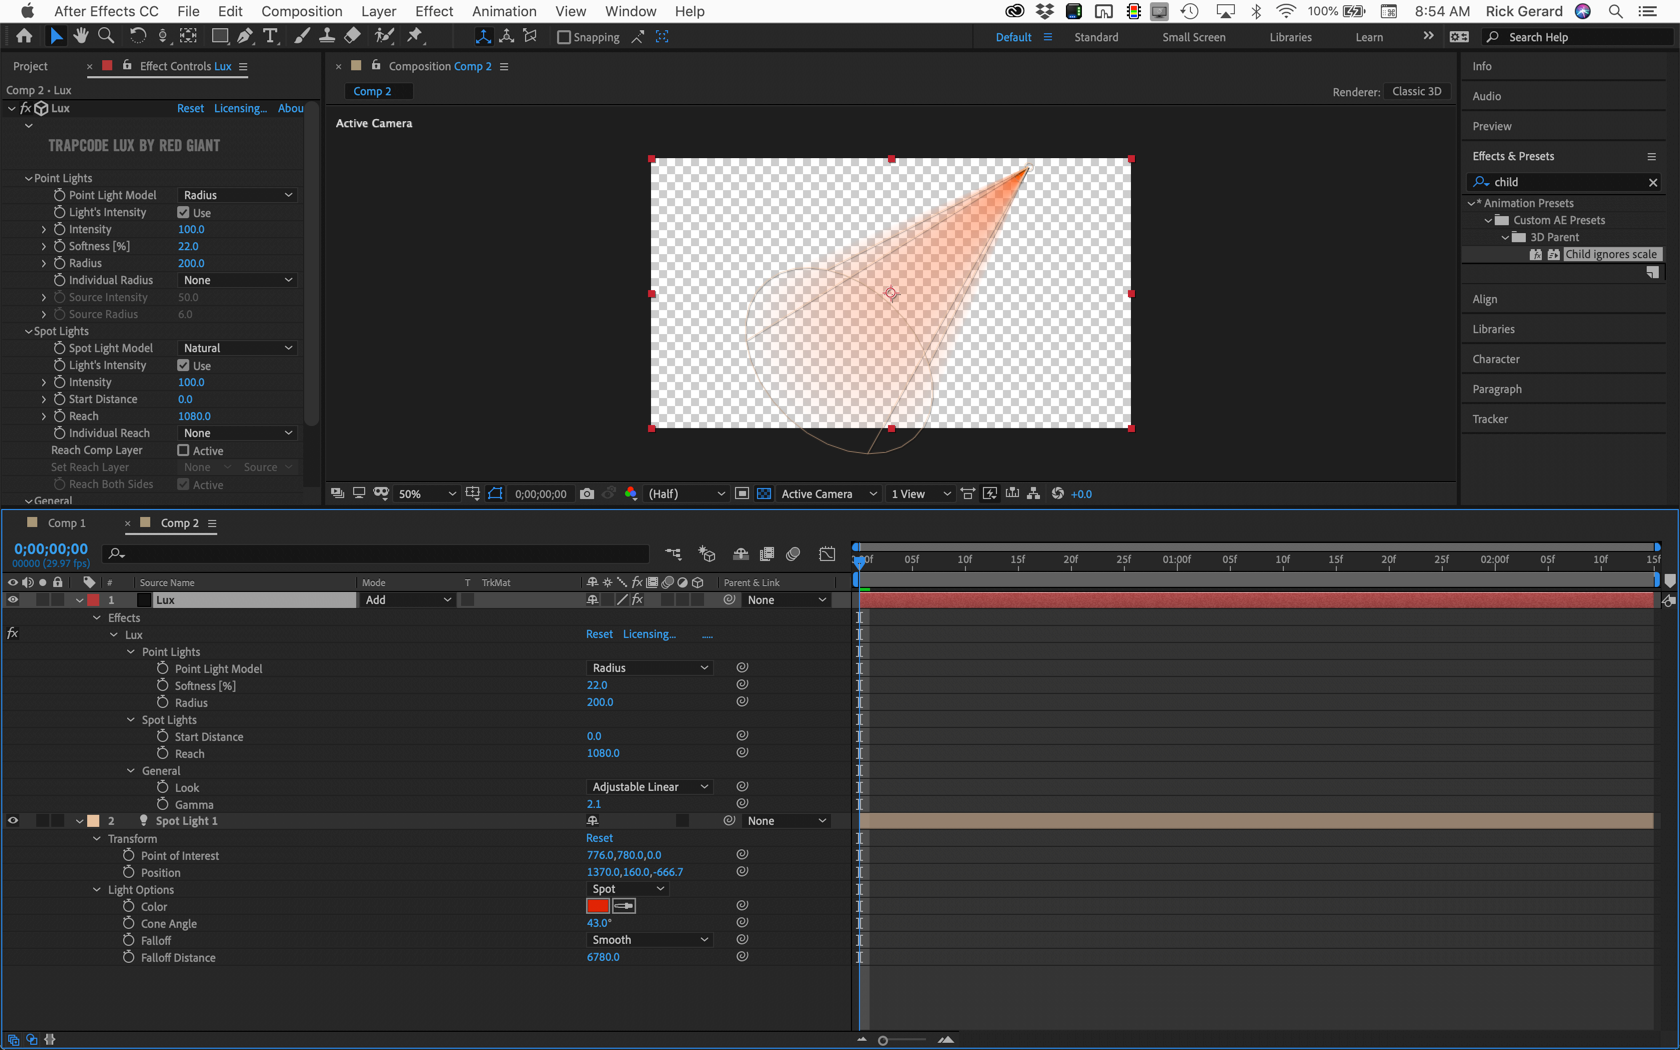The image size is (1680, 1050).
Task: Open the Falloff Smooth dropdown
Action: click(649, 940)
